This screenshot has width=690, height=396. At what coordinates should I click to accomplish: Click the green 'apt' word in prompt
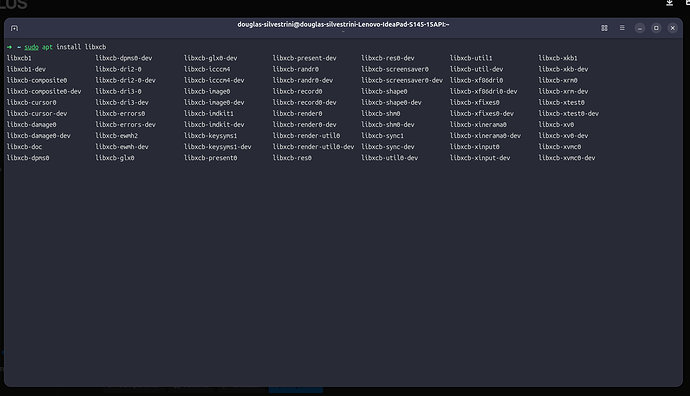coord(47,47)
